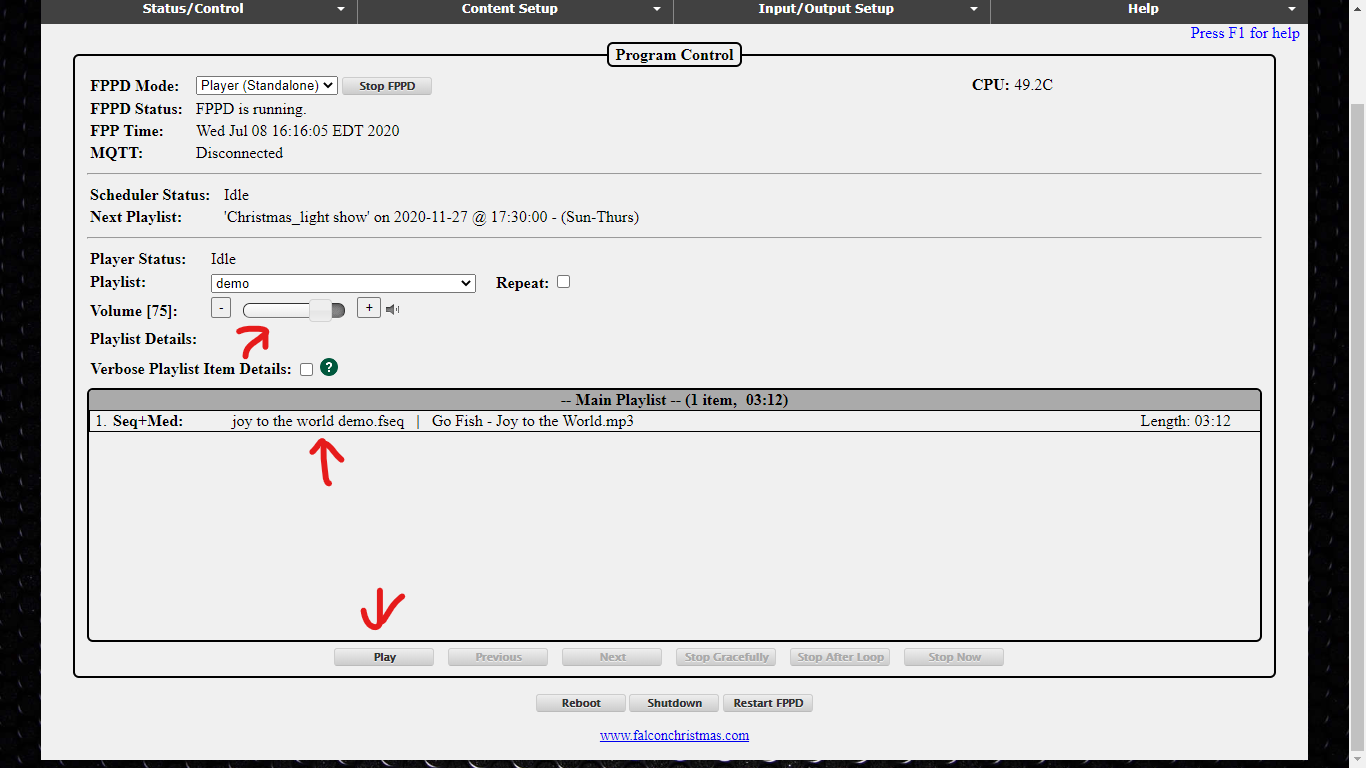Viewport: 1366px width, 768px height.
Task: Click the Stop After Loop button
Action: (840, 657)
